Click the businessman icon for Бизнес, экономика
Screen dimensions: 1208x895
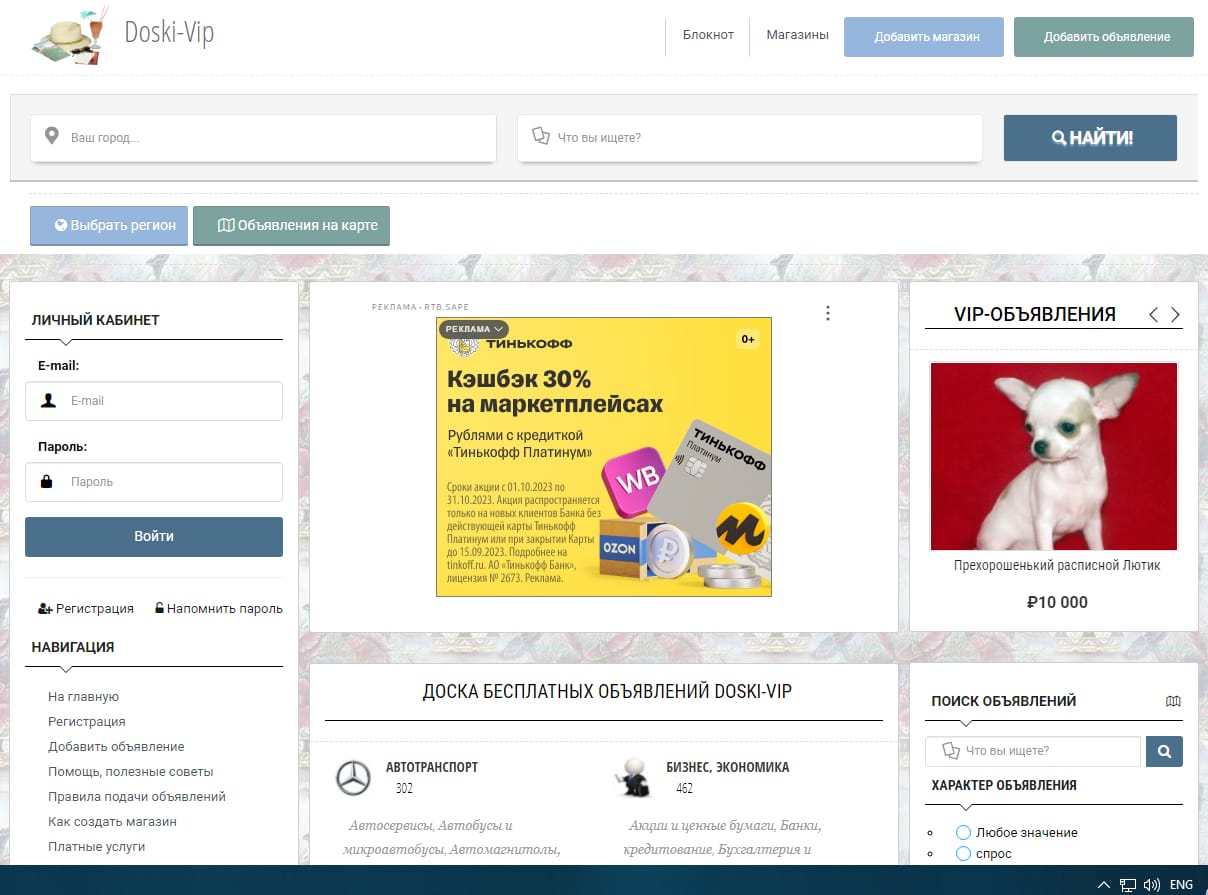[632, 778]
